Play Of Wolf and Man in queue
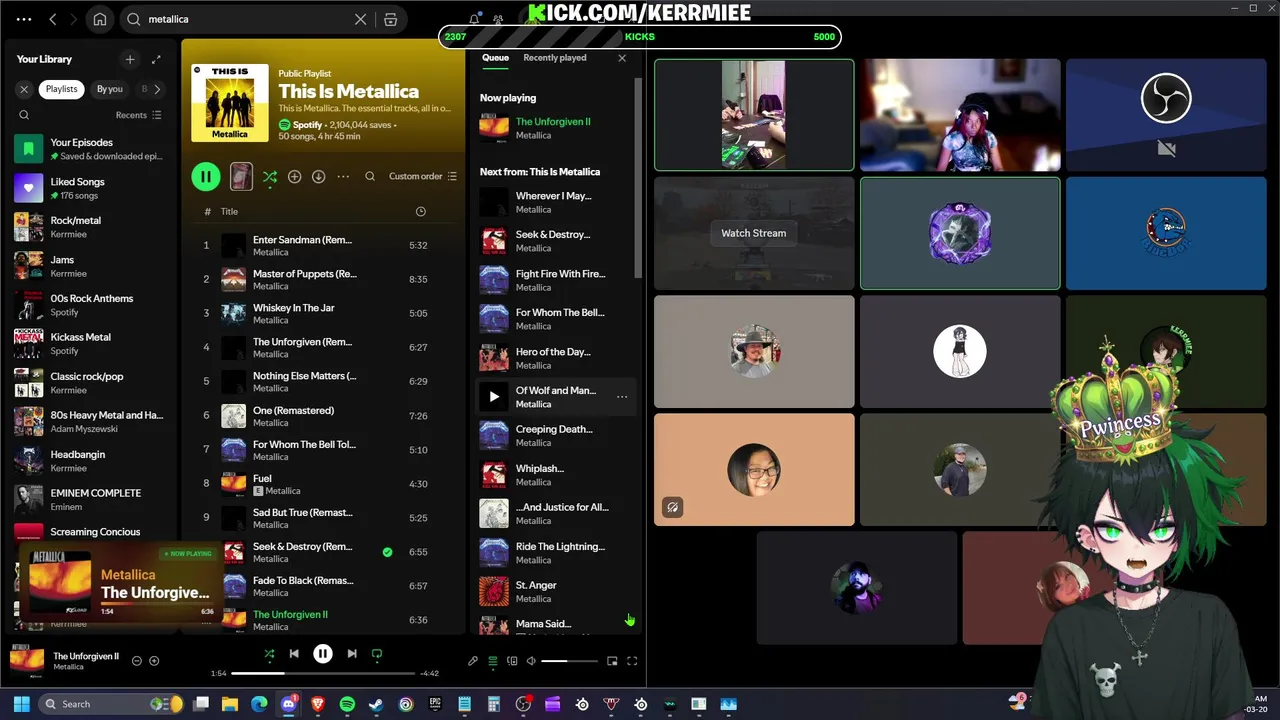This screenshot has width=1280, height=720. click(x=494, y=397)
